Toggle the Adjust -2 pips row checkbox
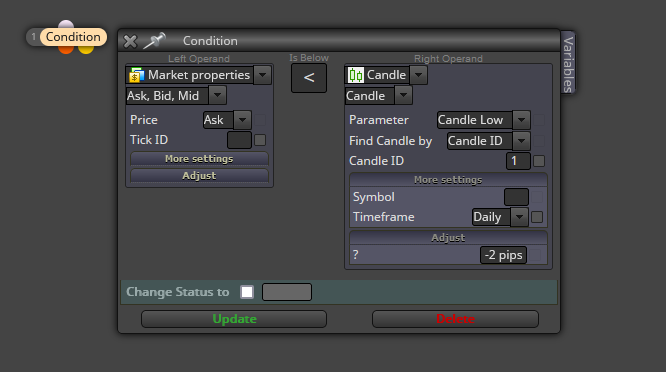This screenshot has height=372, width=666. pos(535,255)
